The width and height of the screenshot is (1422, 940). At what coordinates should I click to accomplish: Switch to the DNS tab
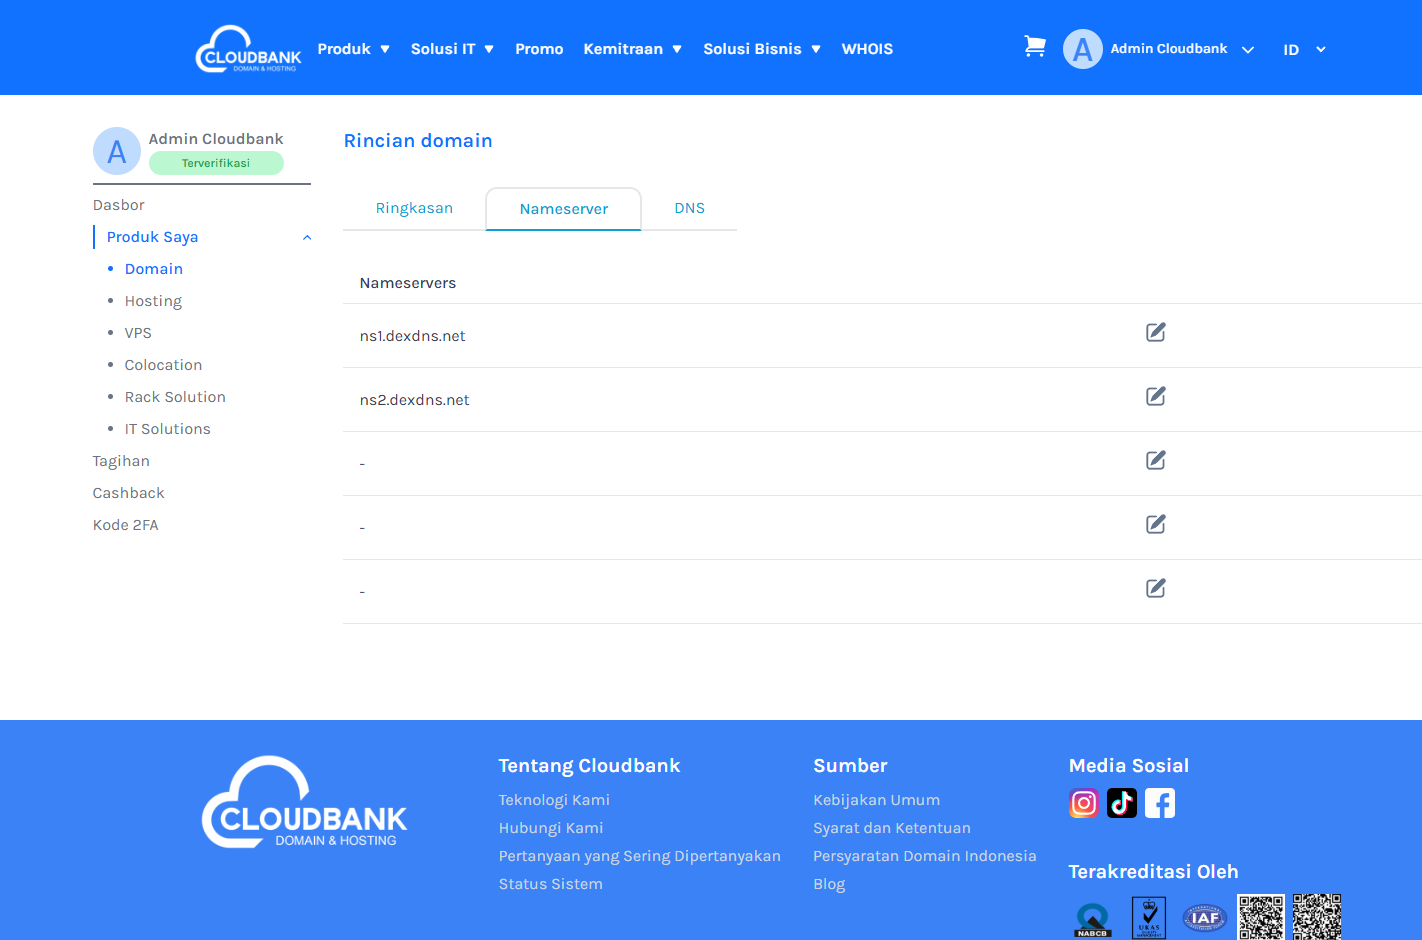tap(689, 208)
